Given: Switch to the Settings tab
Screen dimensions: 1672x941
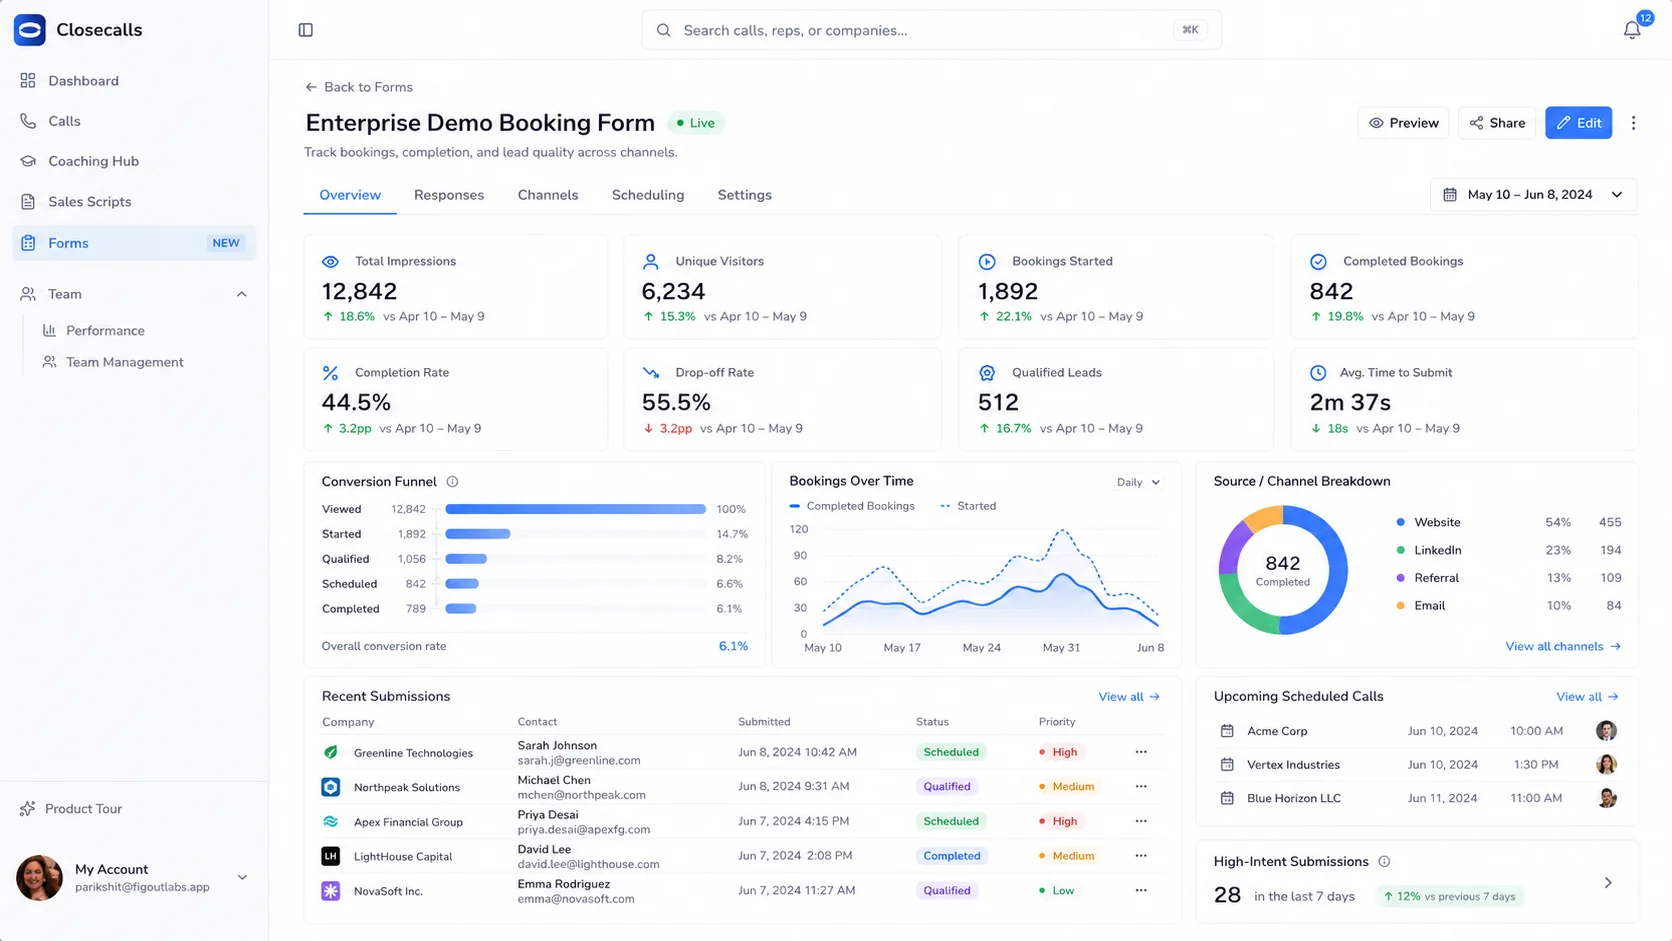Looking at the screenshot, I should [745, 195].
